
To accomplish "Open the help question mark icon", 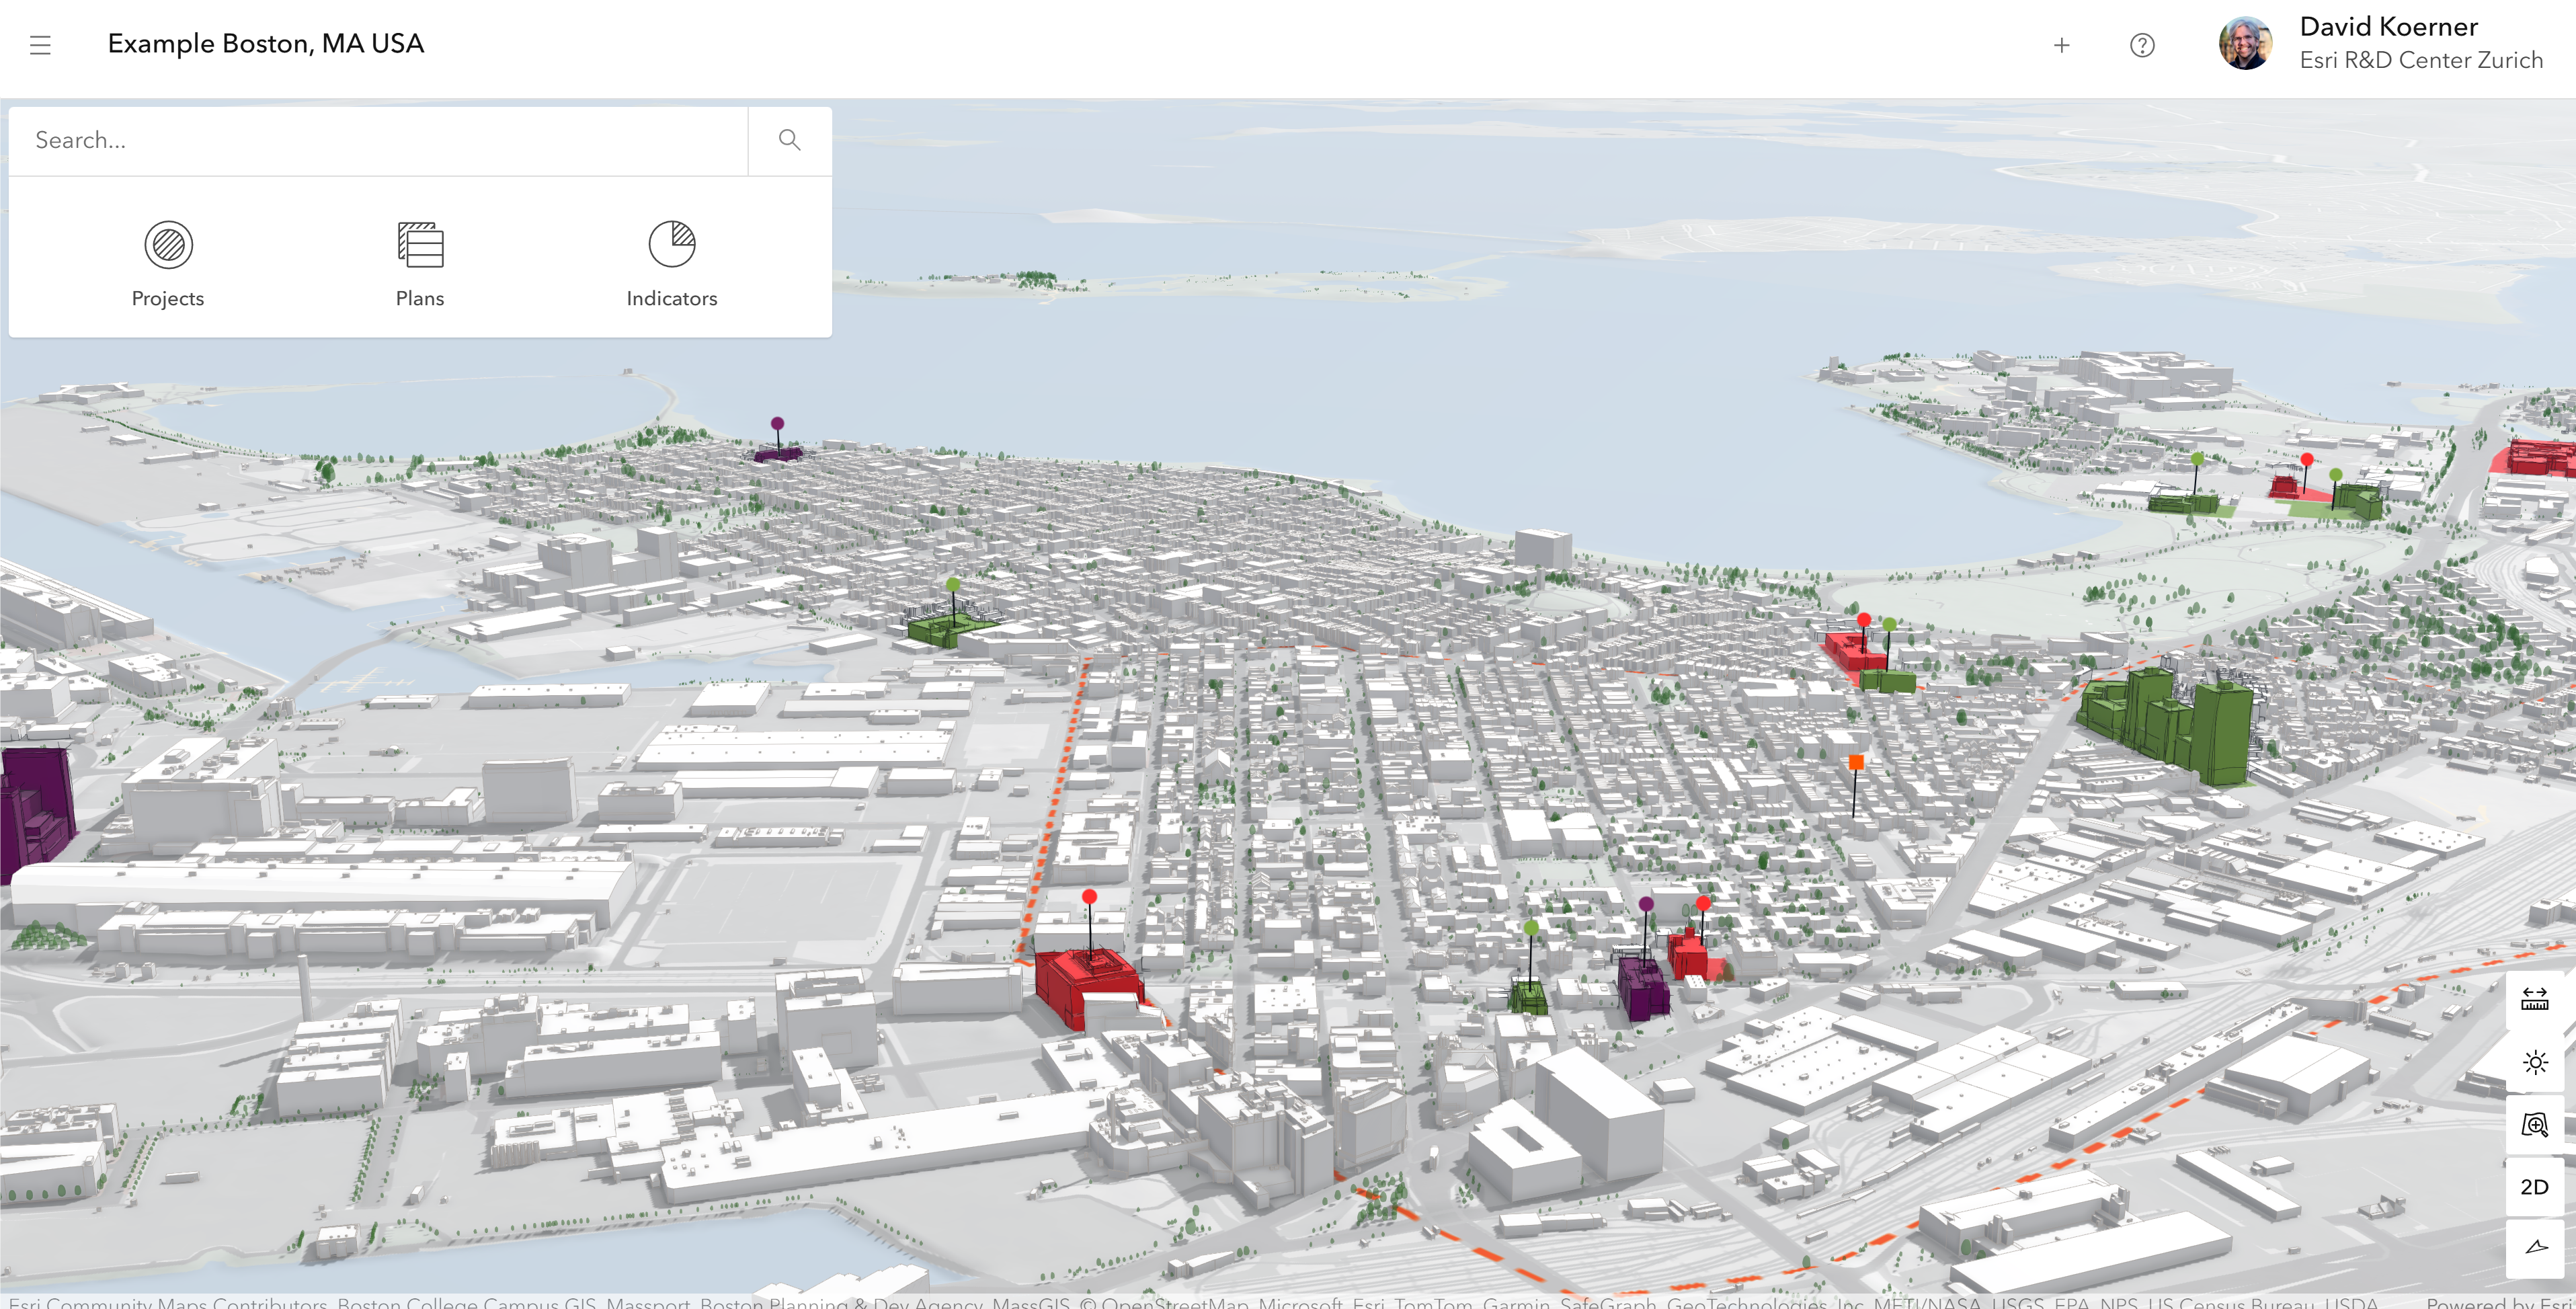I will (x=2142, y=45).
